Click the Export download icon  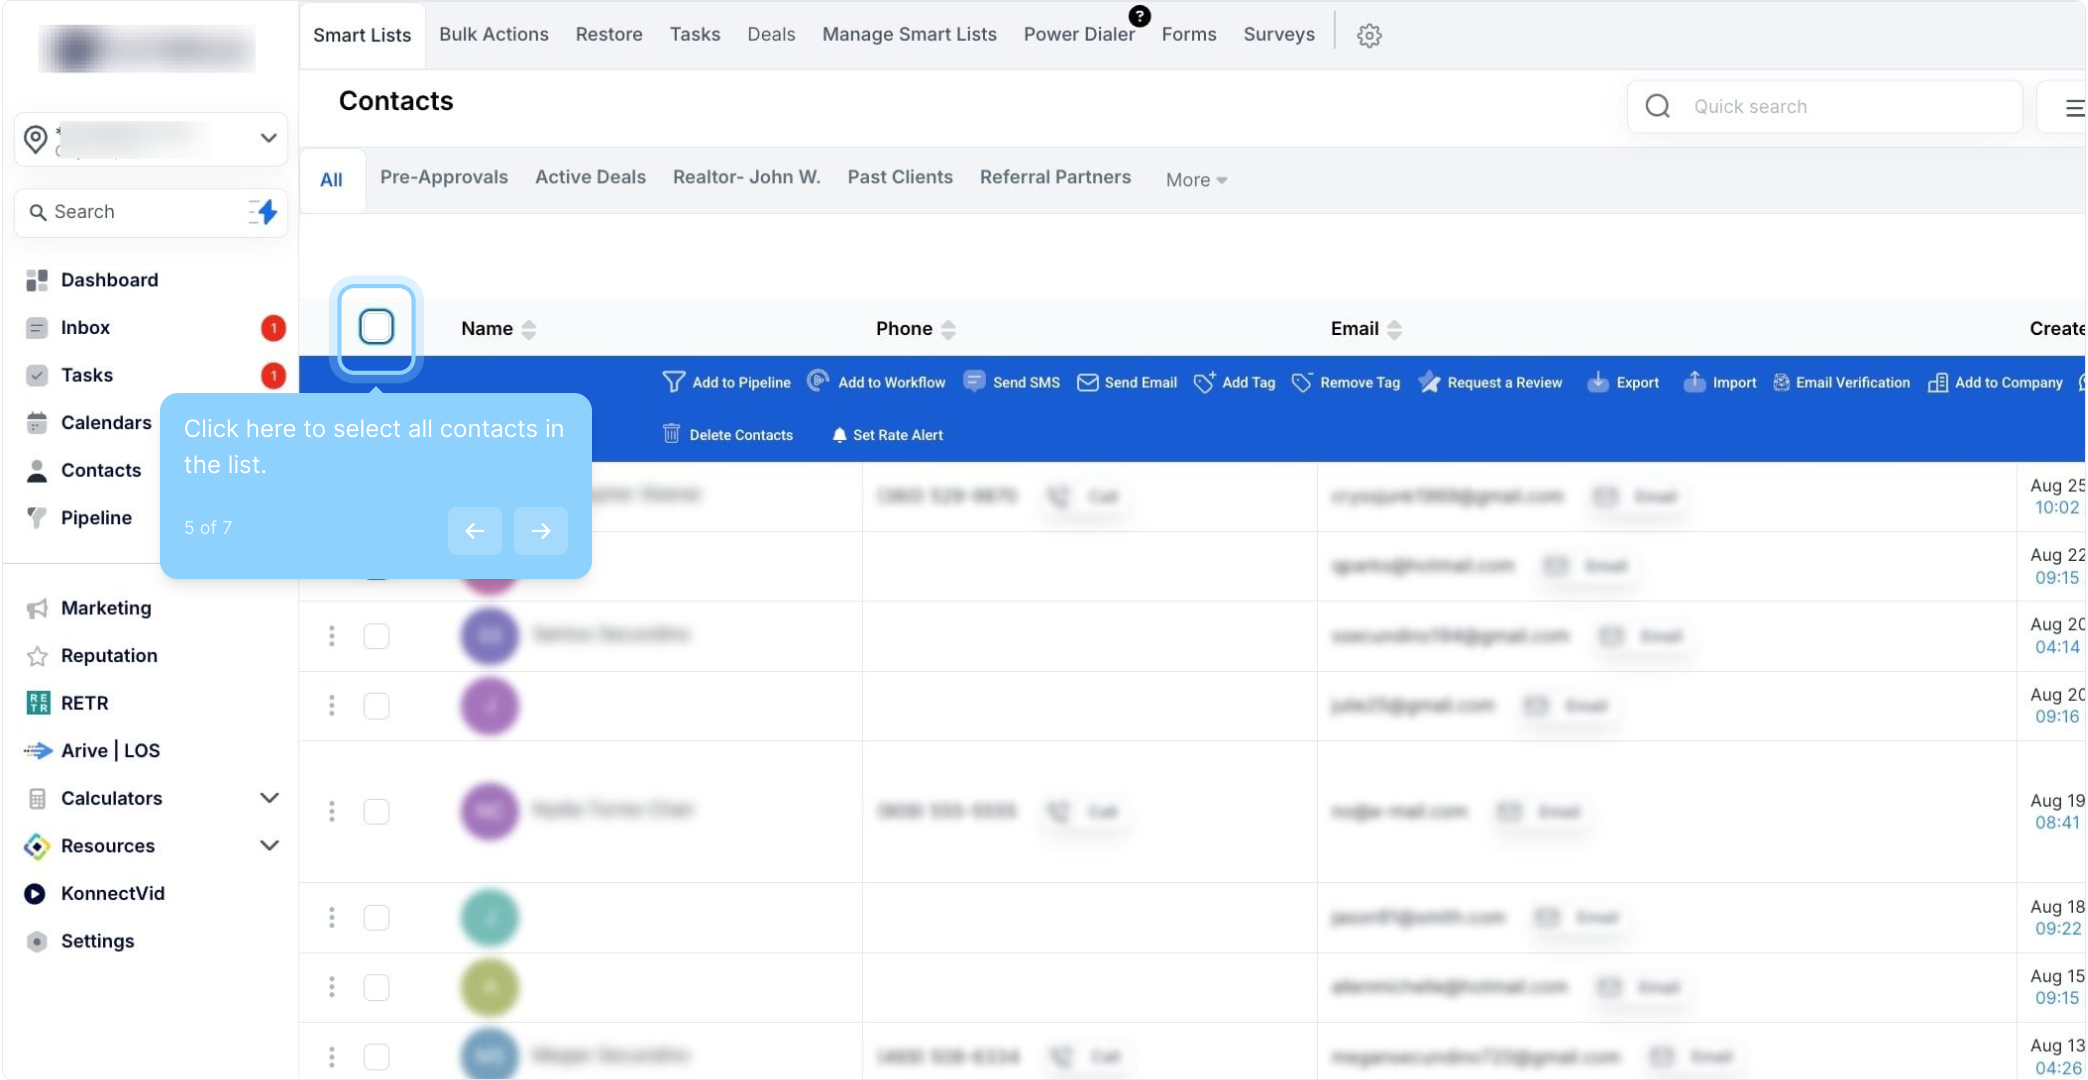(x=1598, y=382)
